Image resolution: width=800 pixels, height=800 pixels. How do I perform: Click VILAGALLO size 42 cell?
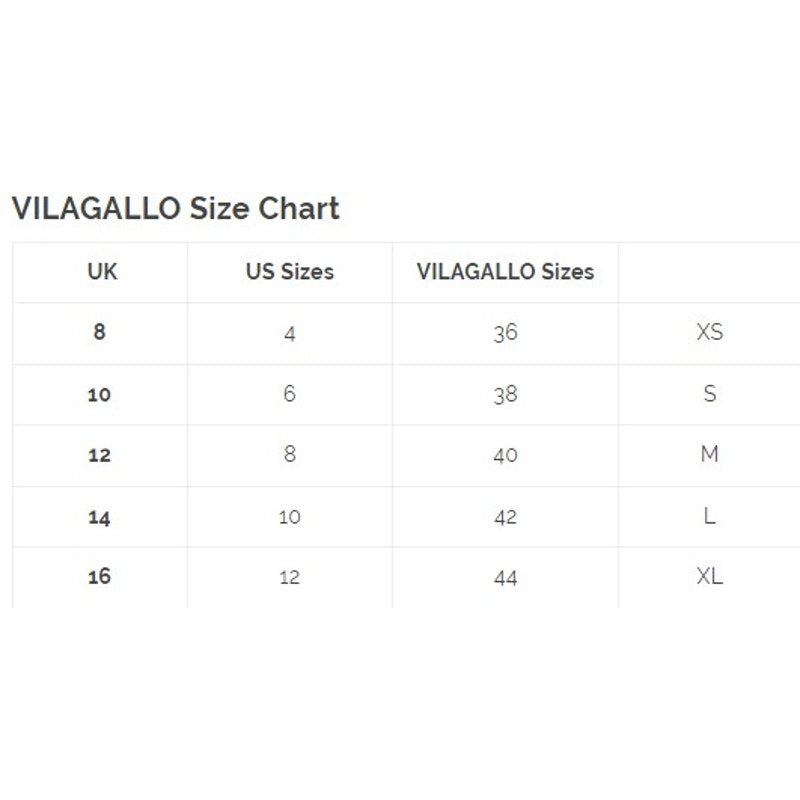pyautogui.click(x=505, y=517)
